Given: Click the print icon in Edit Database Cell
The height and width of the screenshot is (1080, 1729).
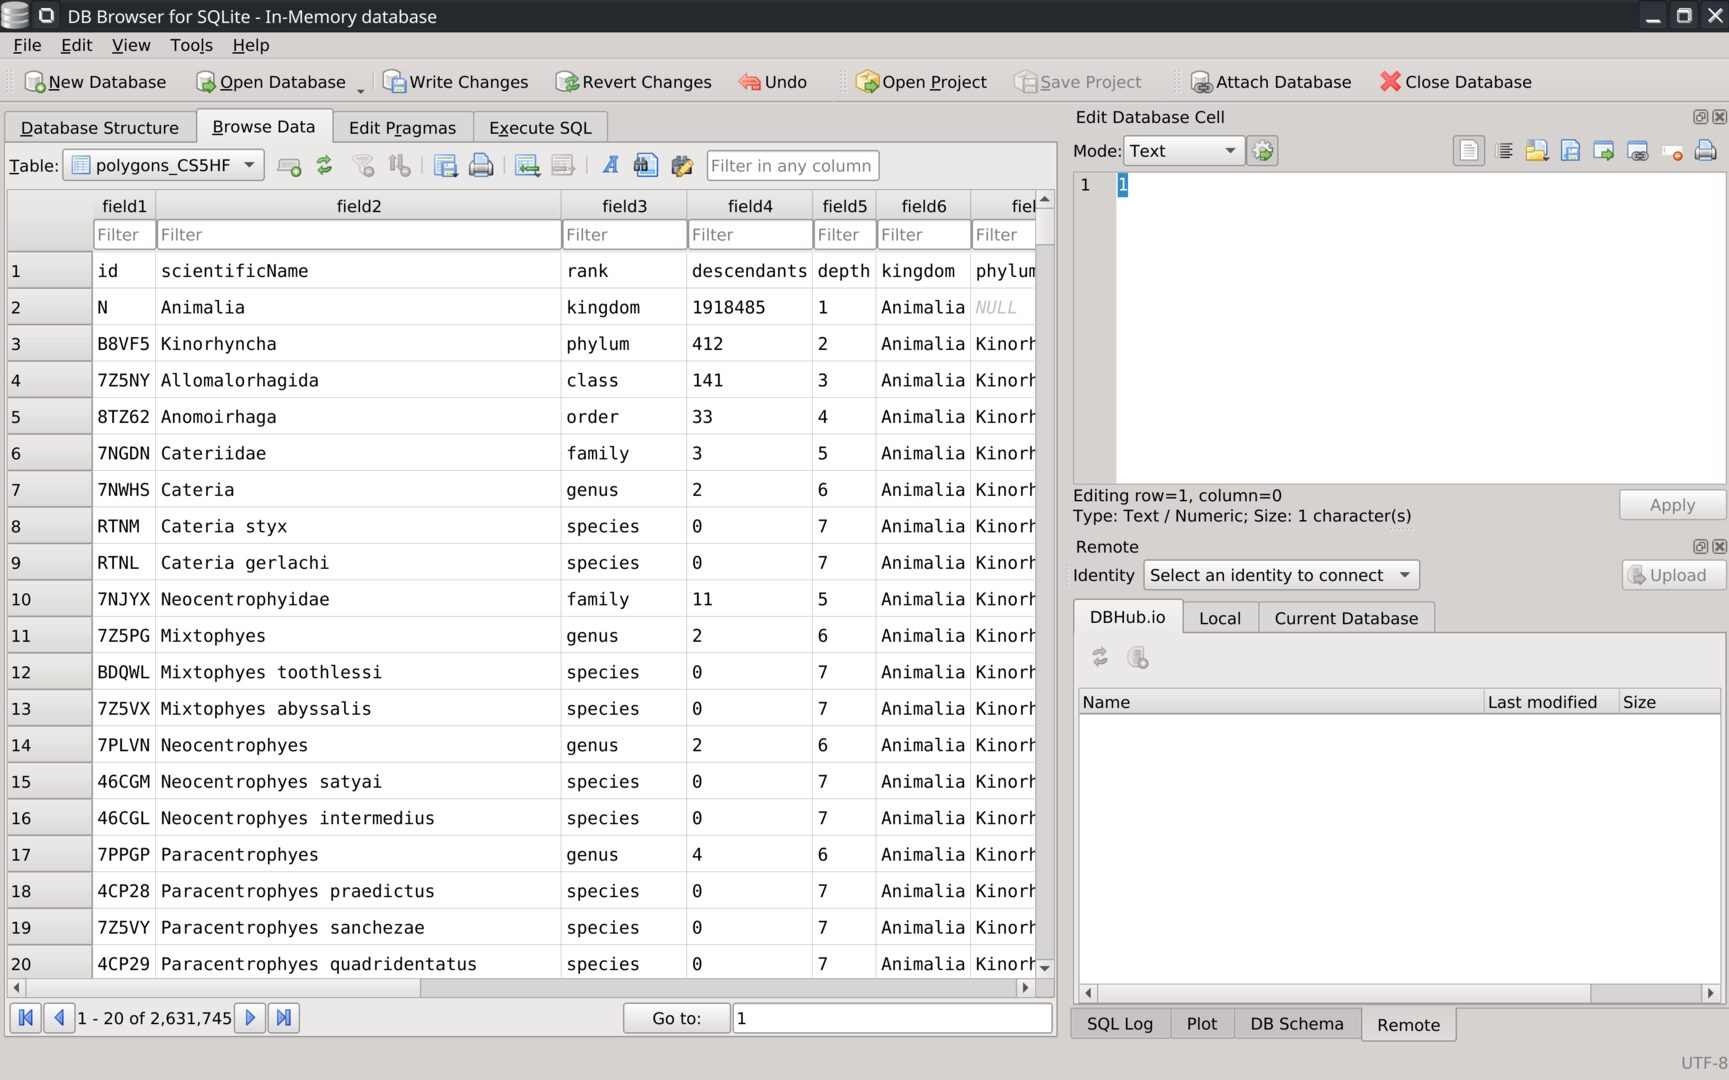Looking at the screenshot, I should [1706, 151].
